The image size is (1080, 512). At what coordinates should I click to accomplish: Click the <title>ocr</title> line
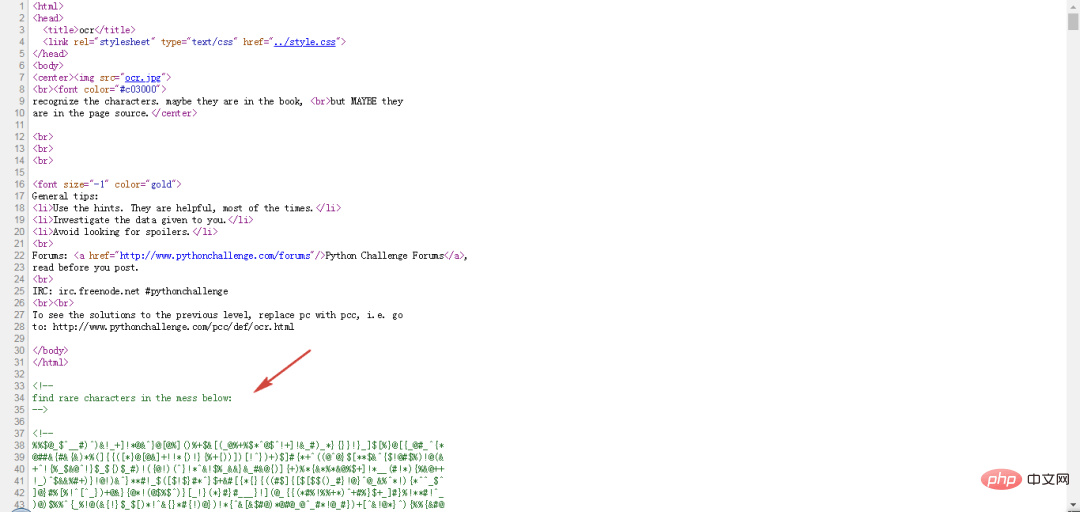click(x=89, y=30)
